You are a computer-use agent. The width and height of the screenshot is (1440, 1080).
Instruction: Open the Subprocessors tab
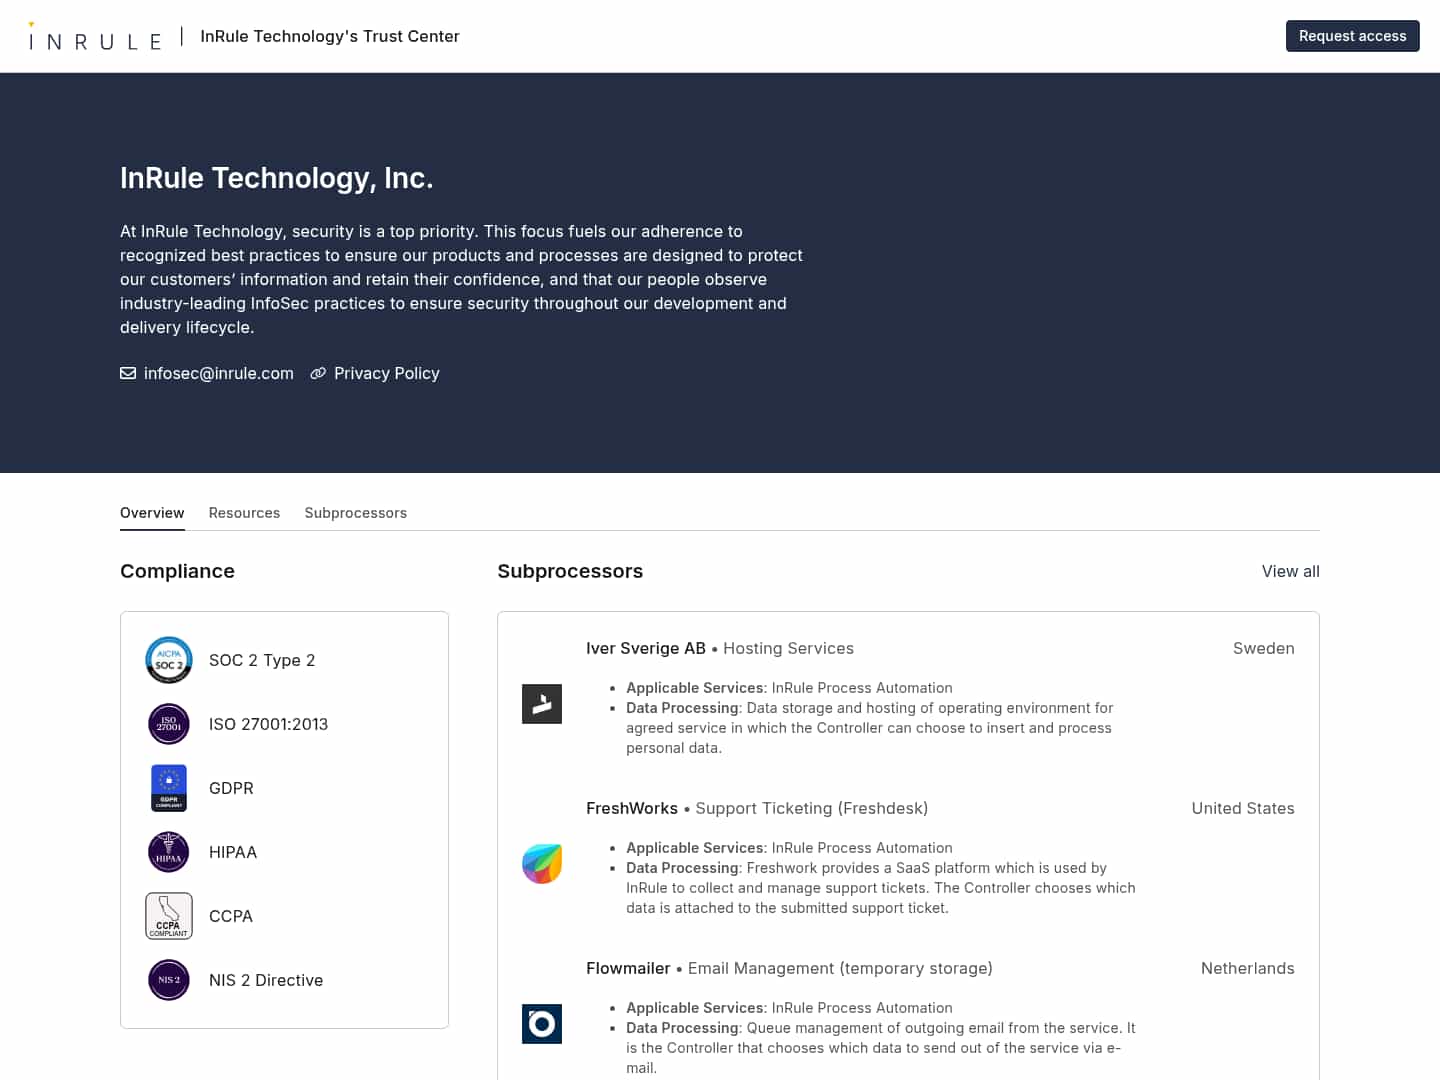coord(355,512)
